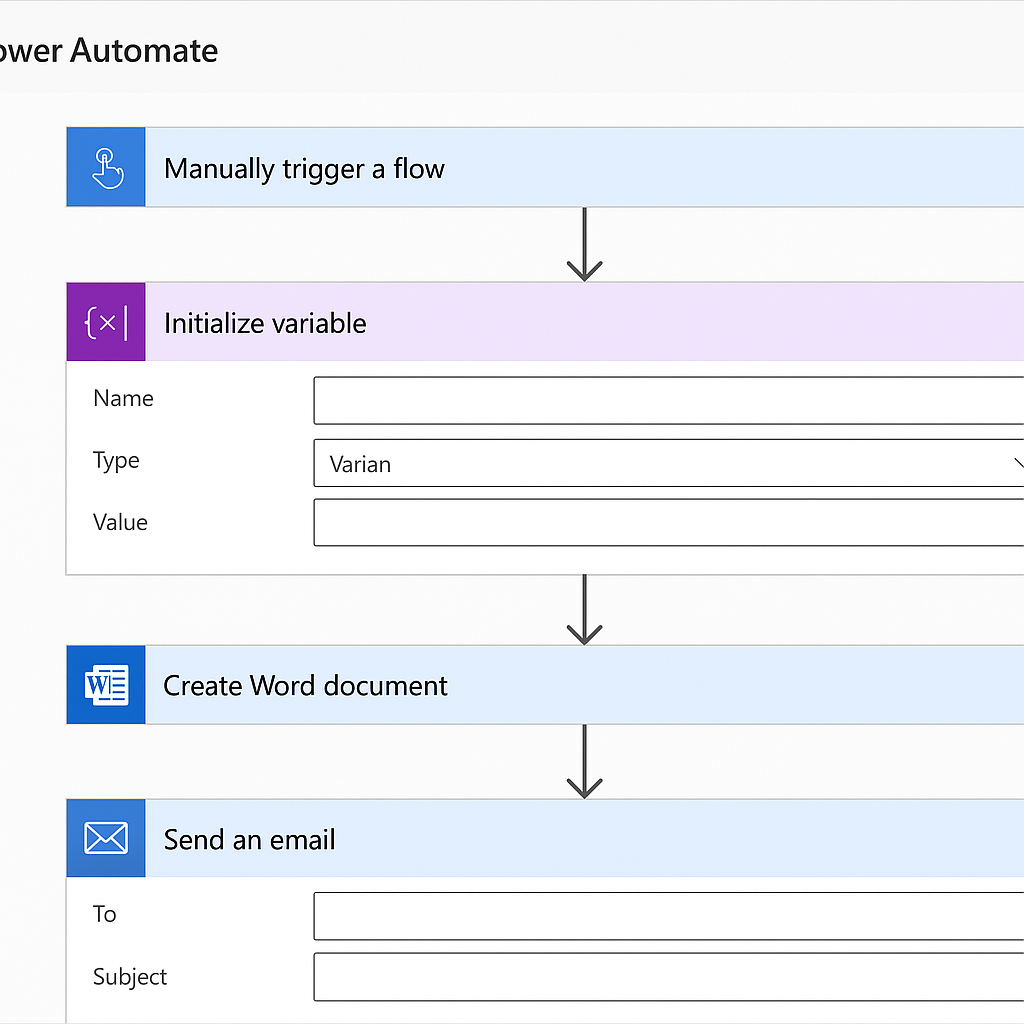Click the manual trigger hand-tap icon

tap(106, 167)
